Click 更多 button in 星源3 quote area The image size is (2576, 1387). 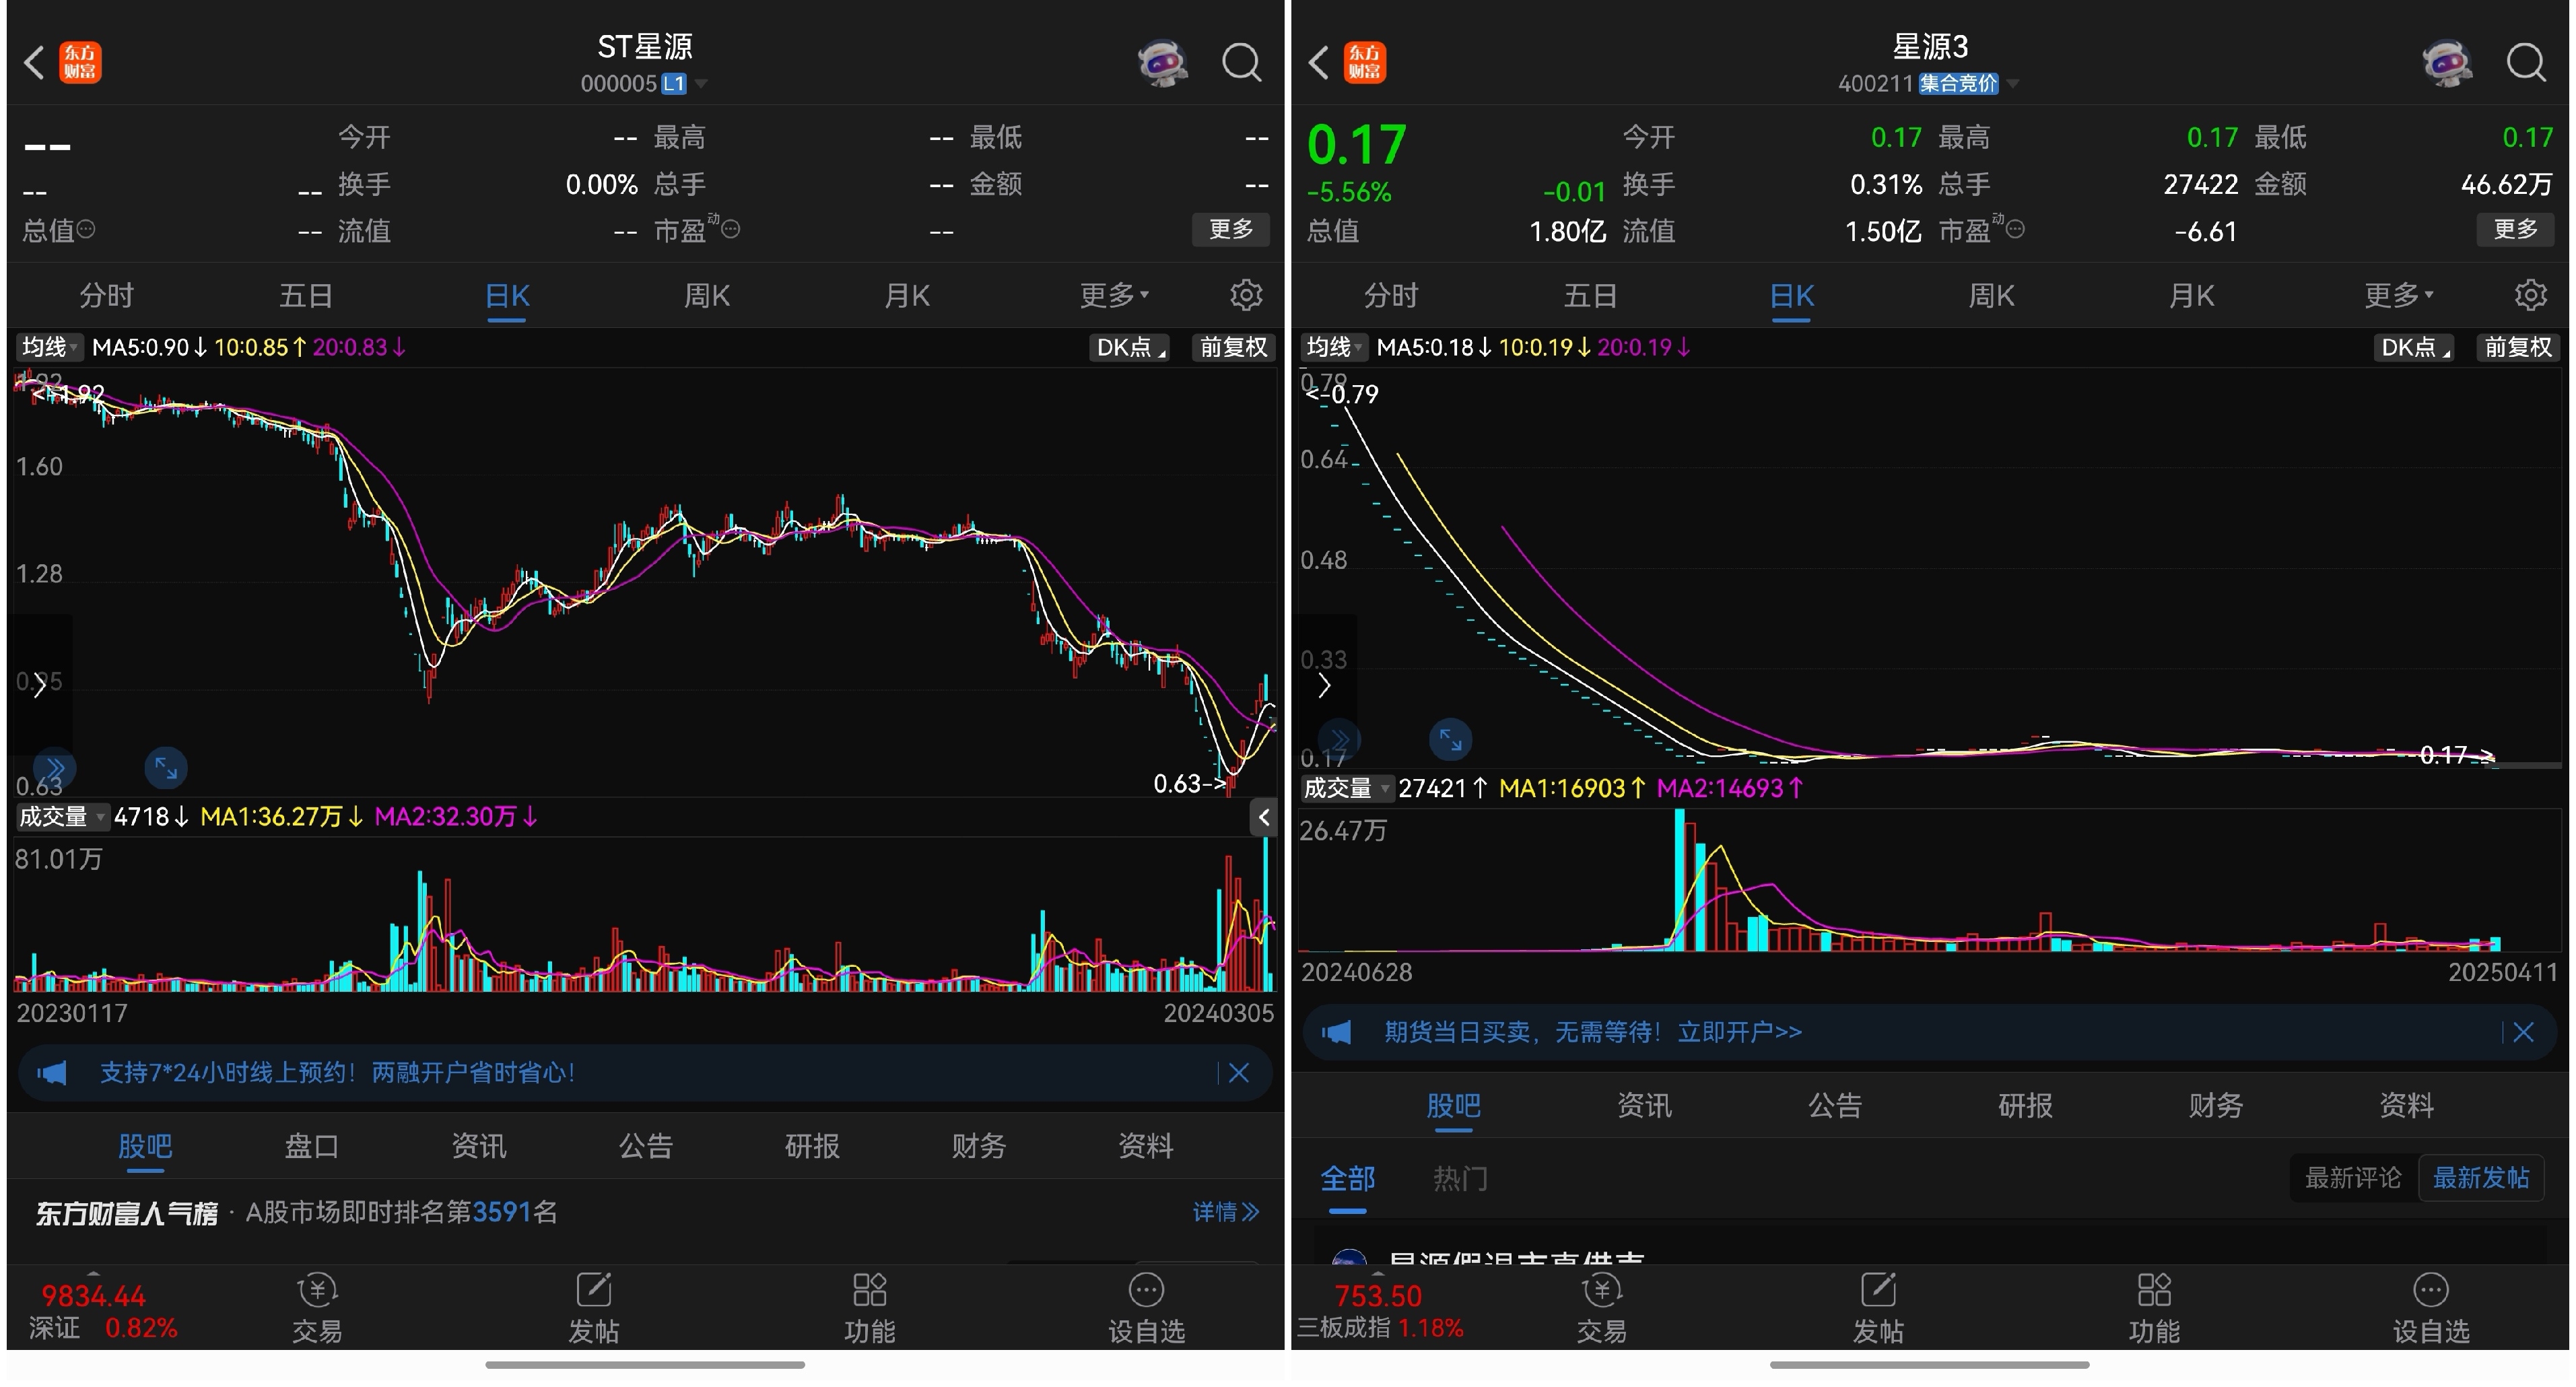2514,230
